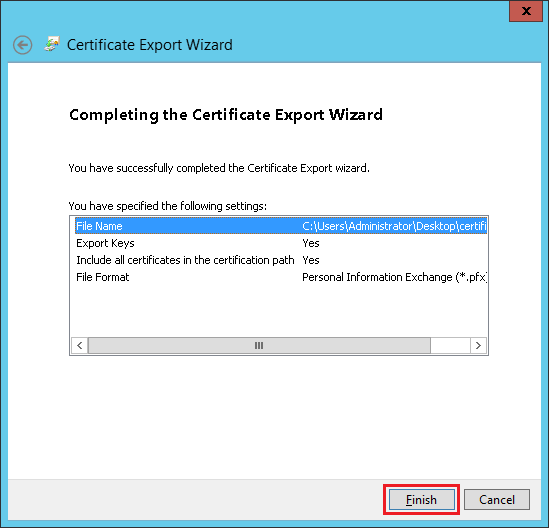Click the C:\Users\Administrator\Desktop file path value
The width and height of the screenshot is (549, 528).
pyautogui.click(x=394, y=226)
